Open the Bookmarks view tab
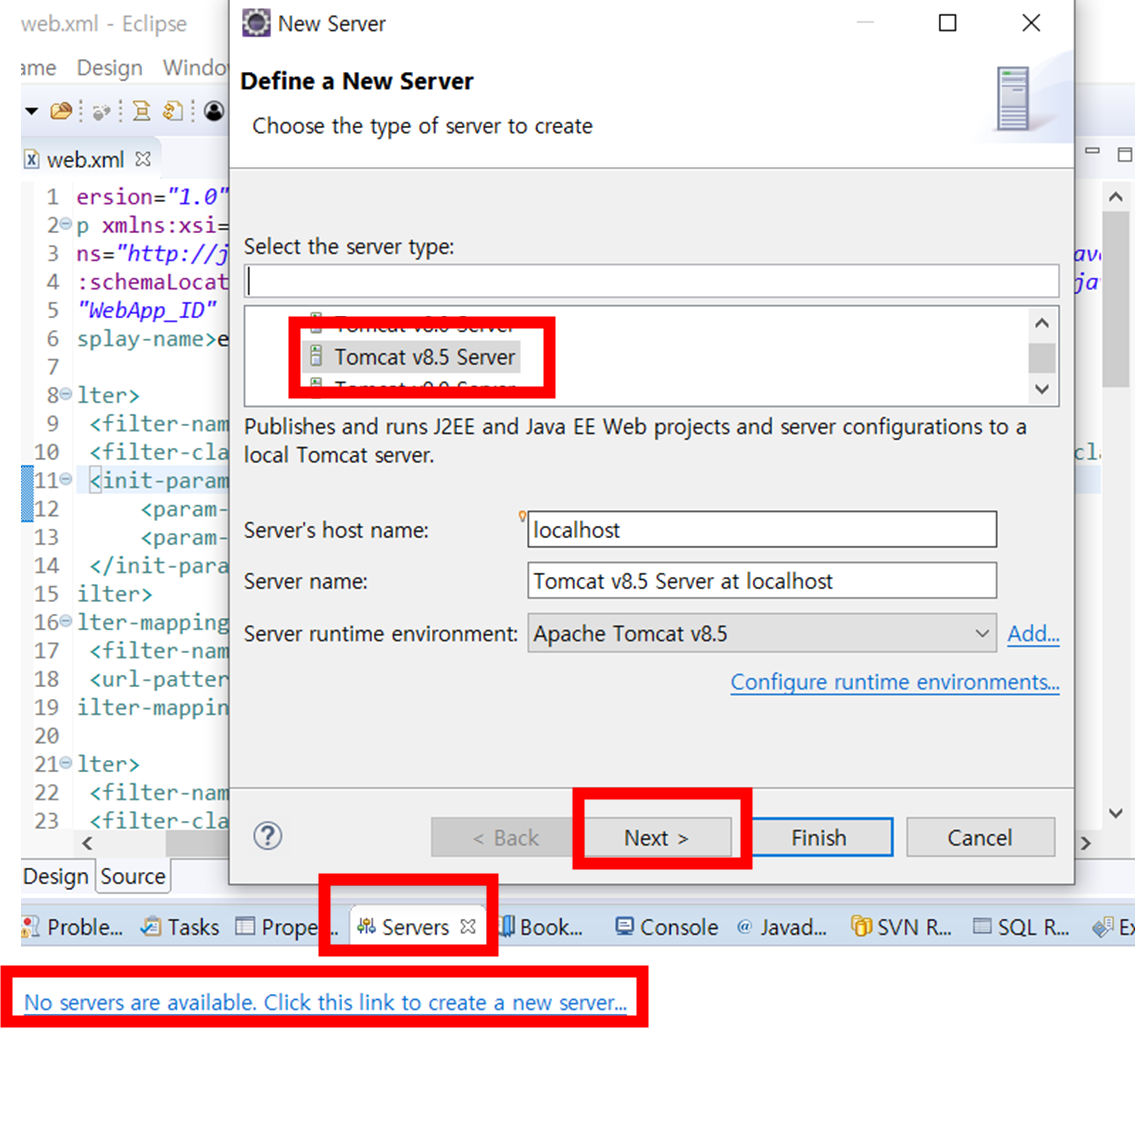1135x1125 pixels. coord(543,927)
